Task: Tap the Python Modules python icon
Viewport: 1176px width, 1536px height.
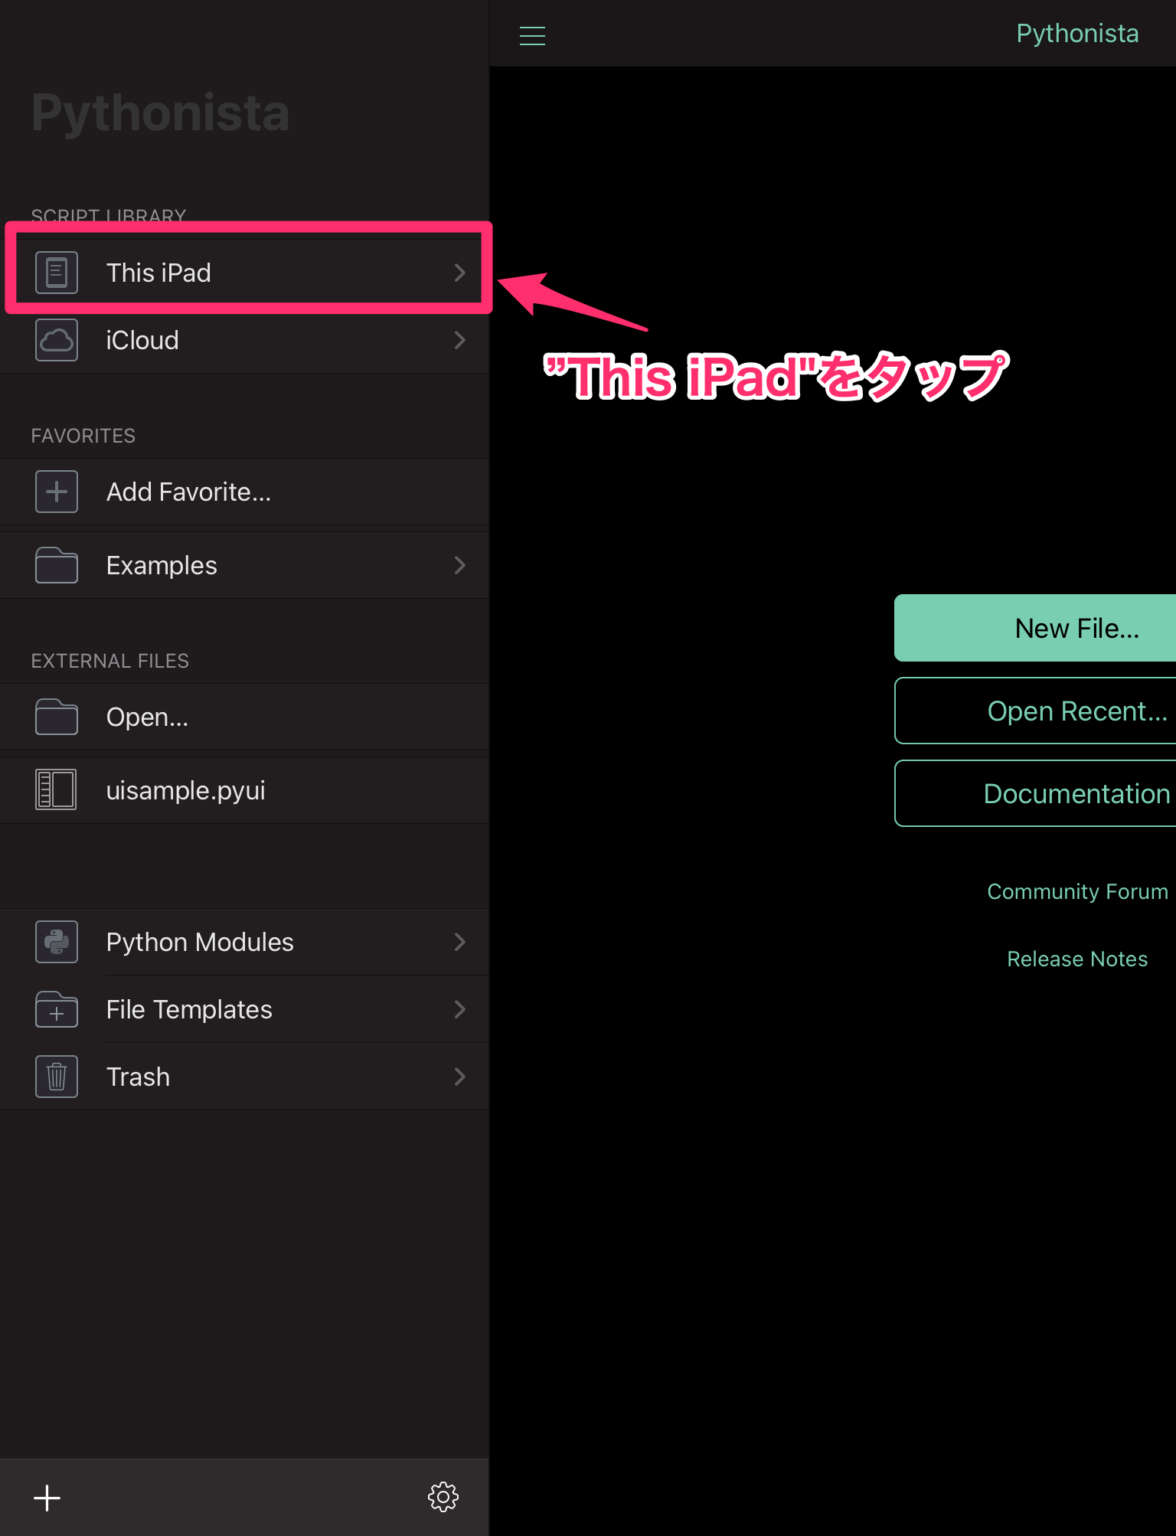Action: click(x=57, y=941)
